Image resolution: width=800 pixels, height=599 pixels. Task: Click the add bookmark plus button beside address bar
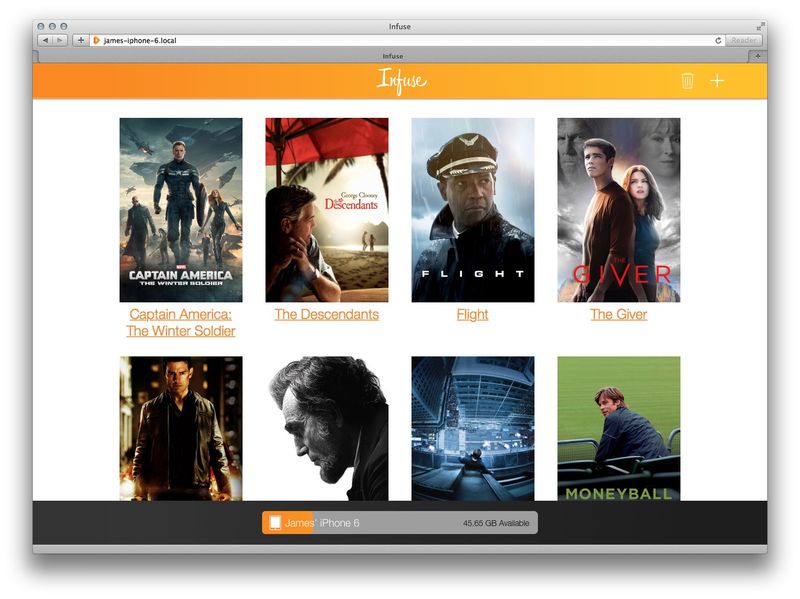coord(81,40)
